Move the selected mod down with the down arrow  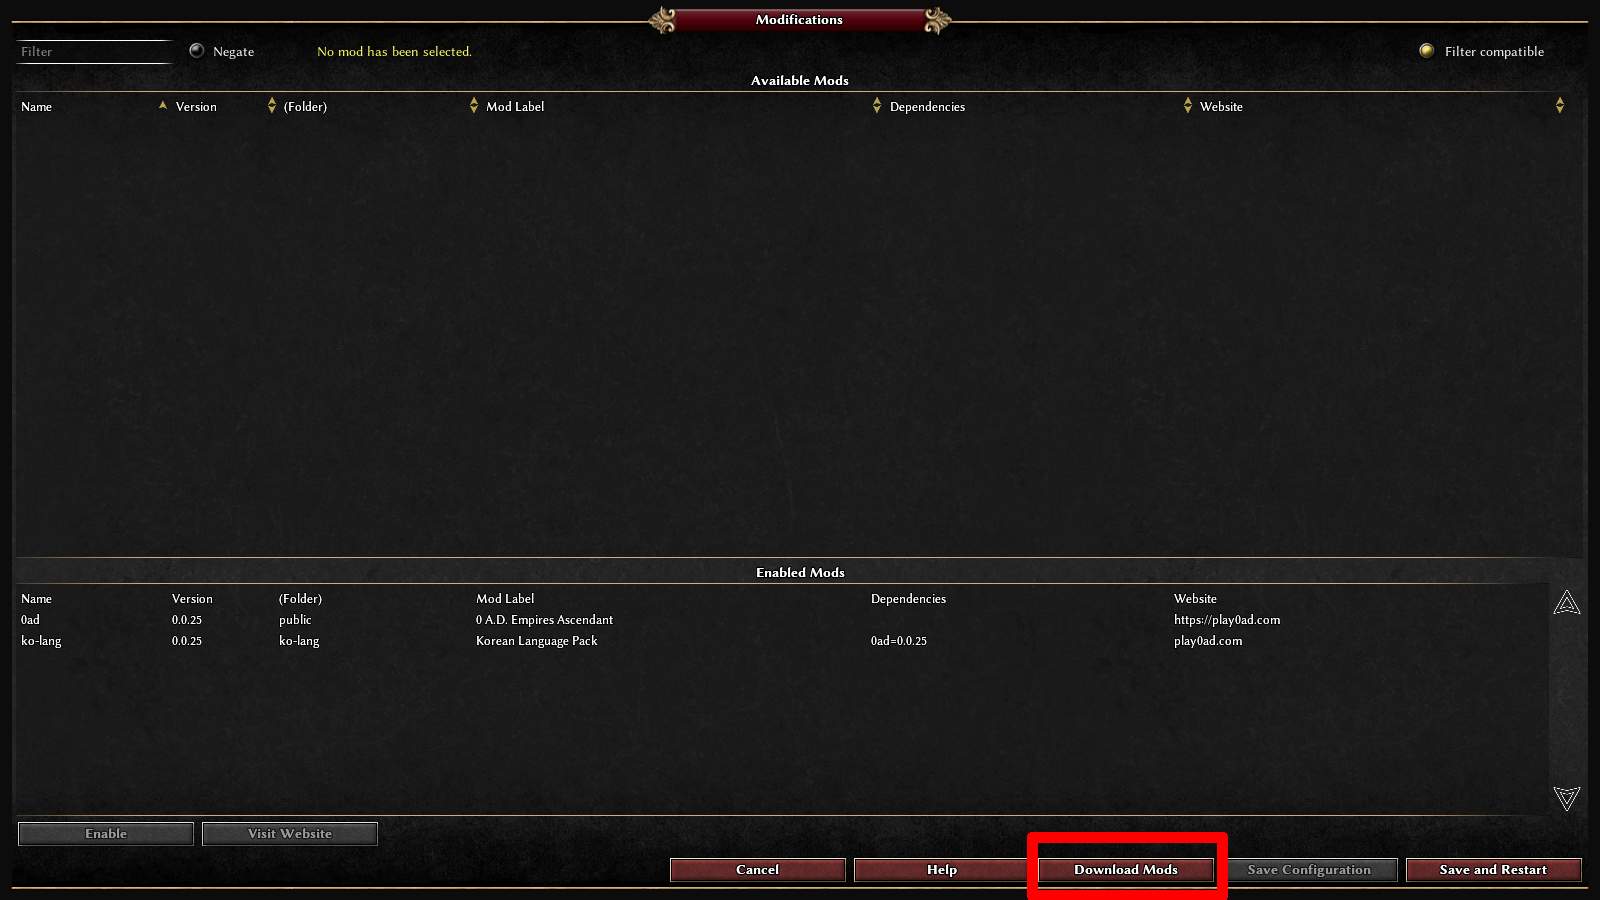[1567, 798]
